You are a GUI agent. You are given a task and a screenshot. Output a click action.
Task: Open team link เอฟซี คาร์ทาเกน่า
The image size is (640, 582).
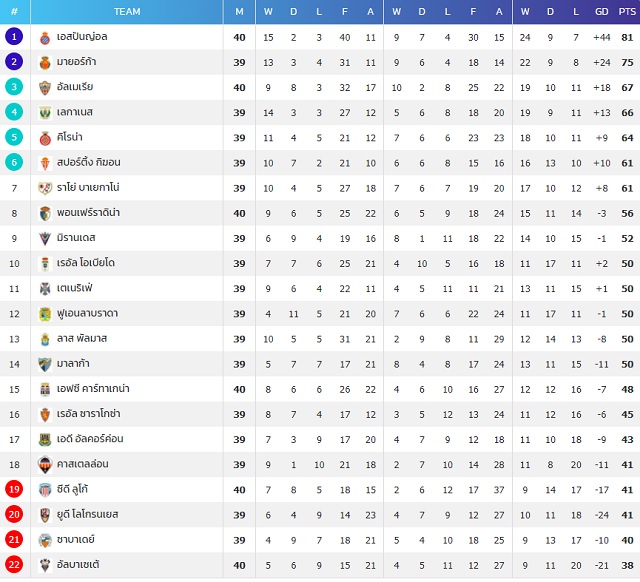coord(93,389)
